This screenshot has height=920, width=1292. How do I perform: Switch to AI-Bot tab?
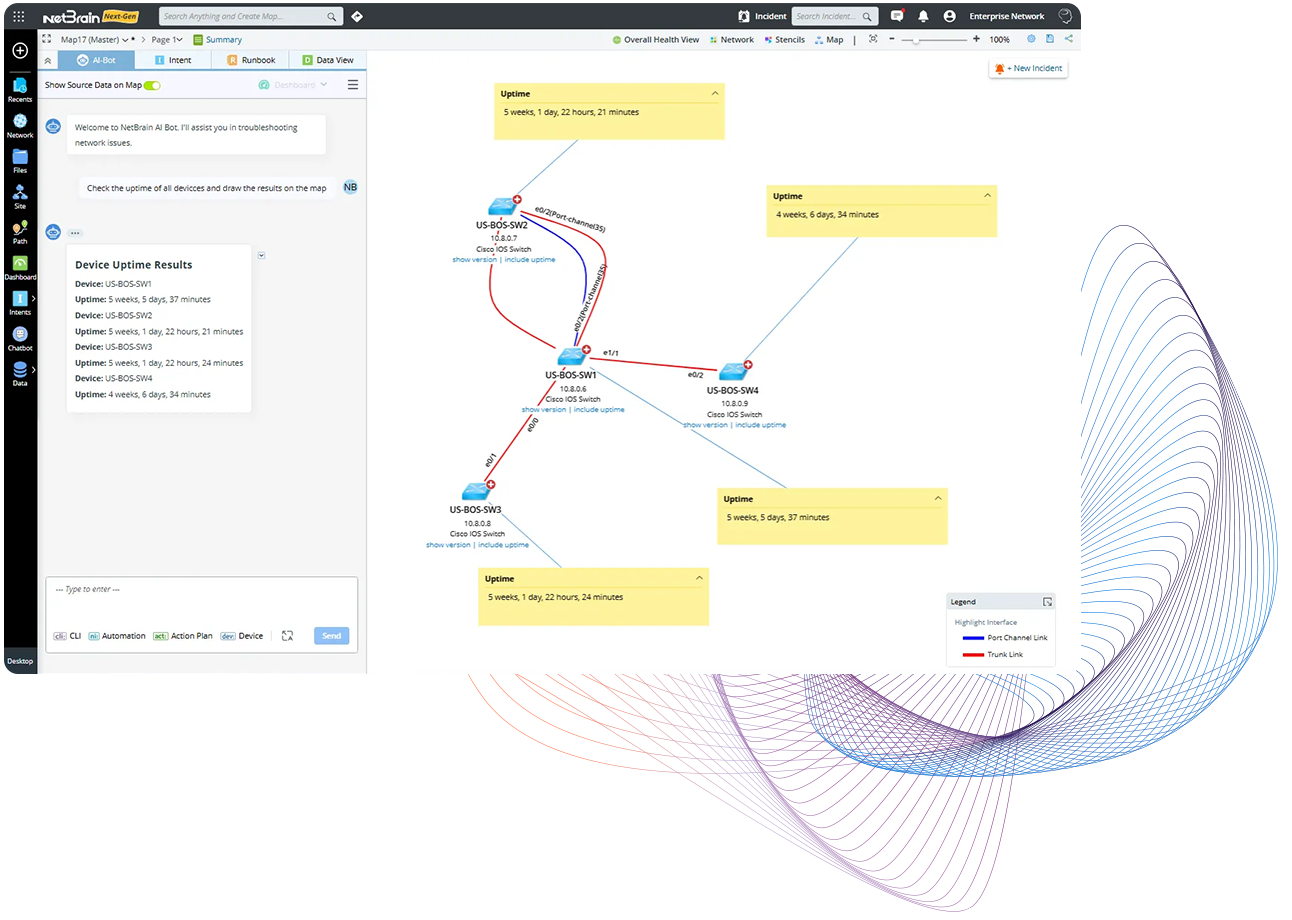[x=96, y=60]
